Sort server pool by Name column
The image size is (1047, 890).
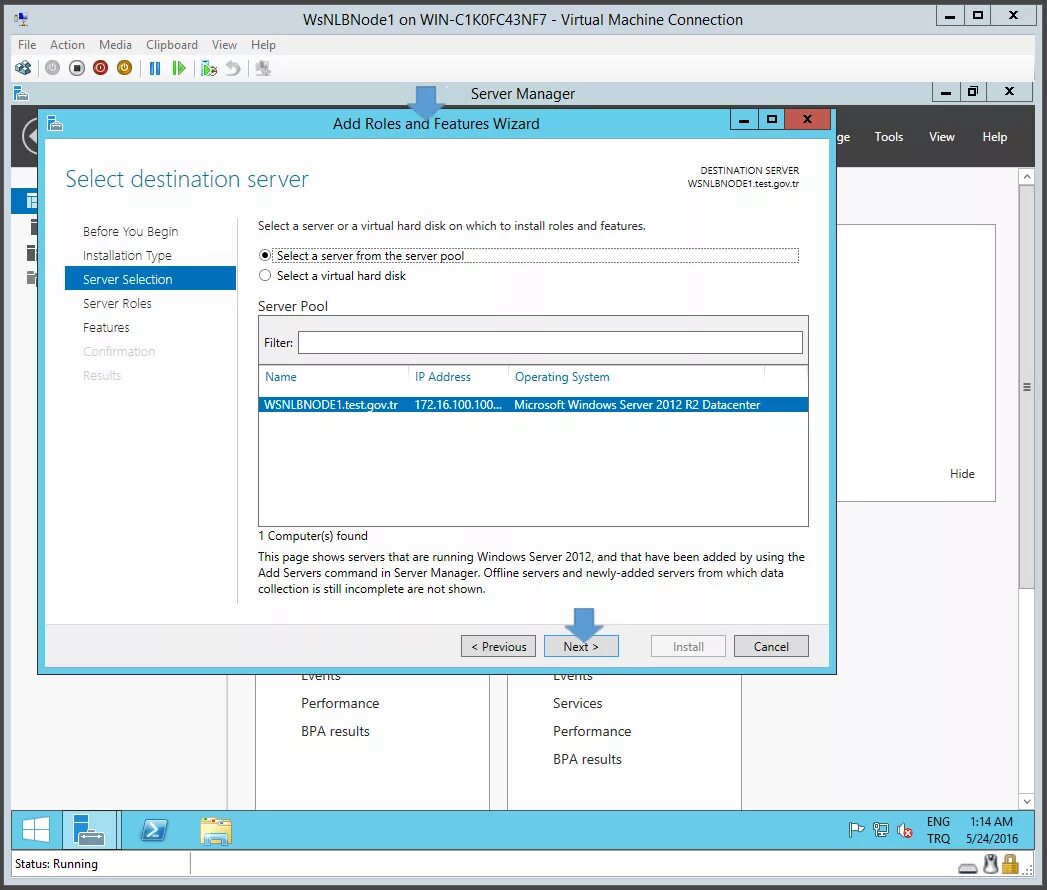280,377
